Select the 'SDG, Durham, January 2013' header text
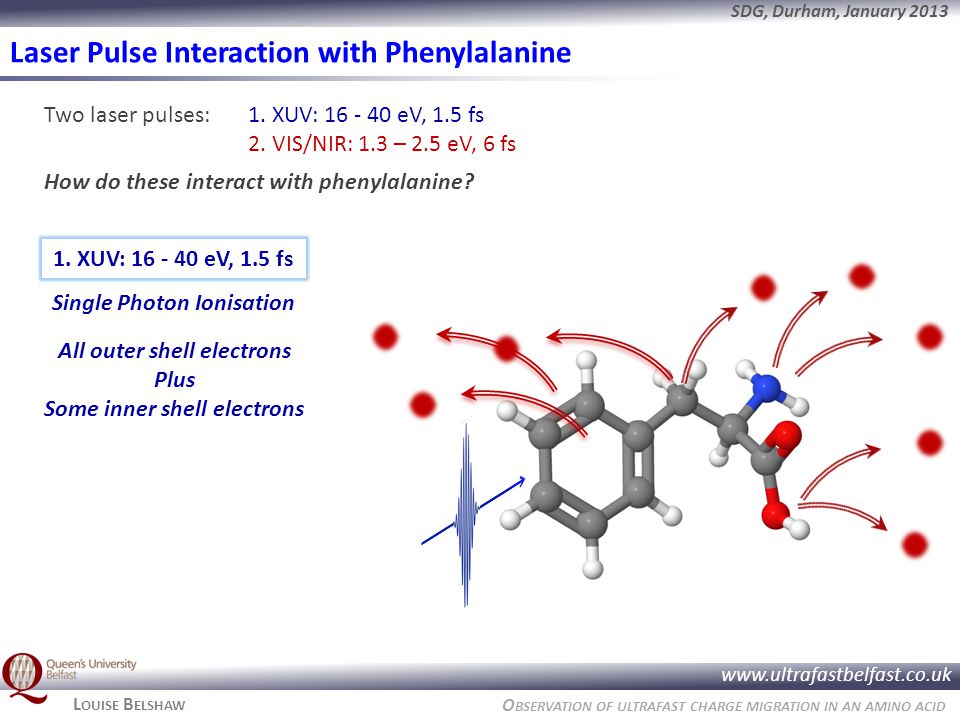The image size is (960, 720). (x=838, y=11)
